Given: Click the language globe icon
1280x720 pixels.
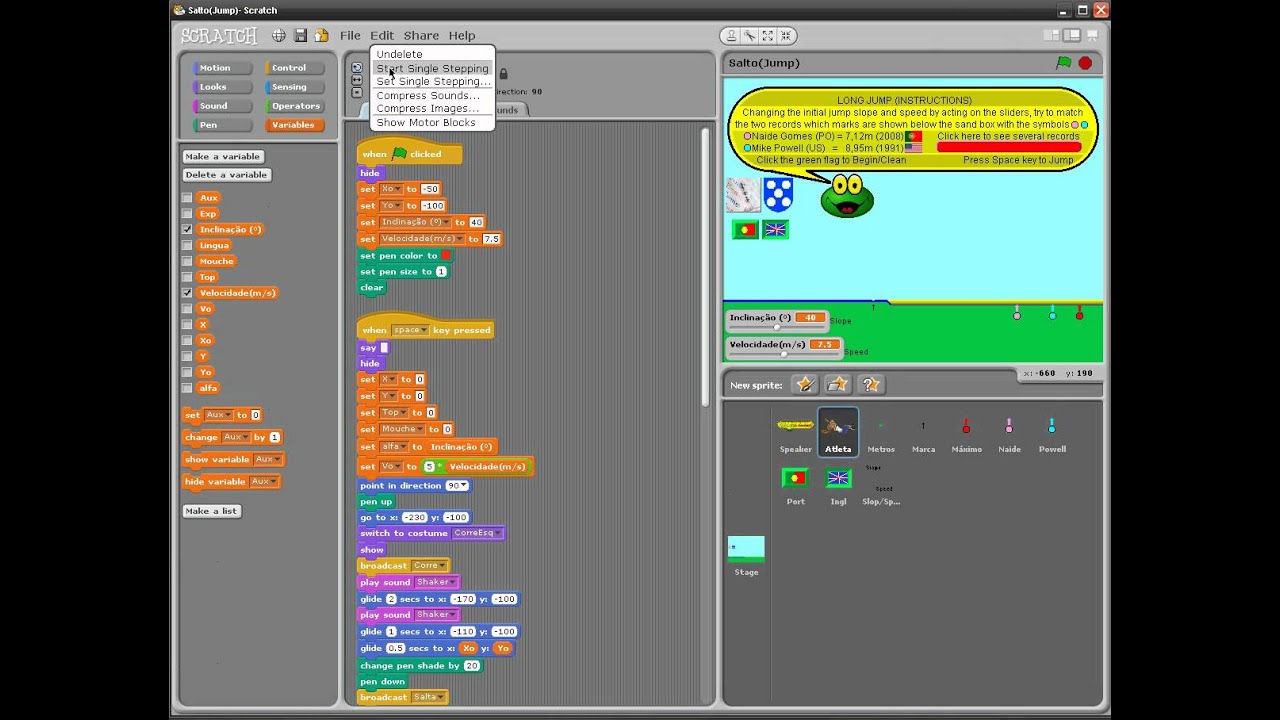Looking at the screenshot, I should tap(279, 35).
